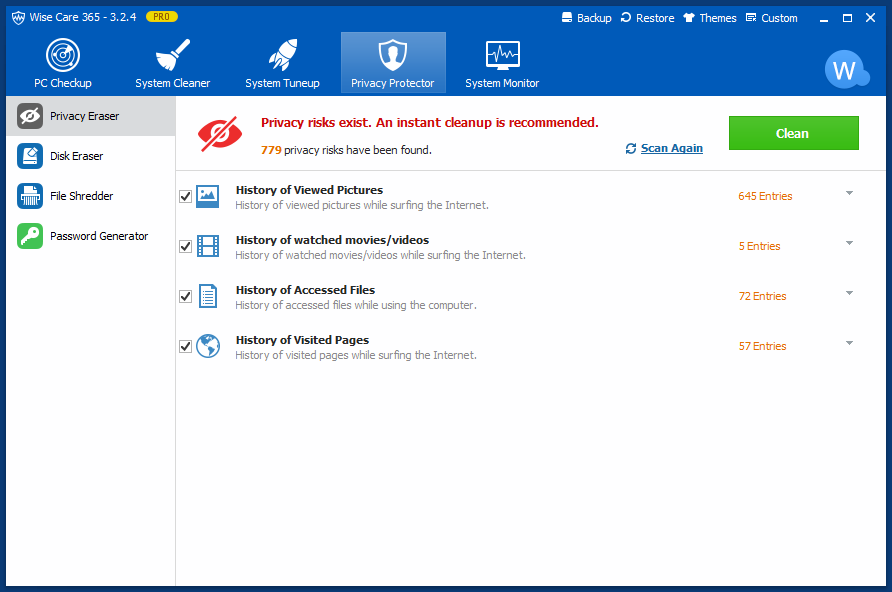Screen dimensions: 892x592
Task: Open System Tuneup rocket icon
Action: [283, 55]
